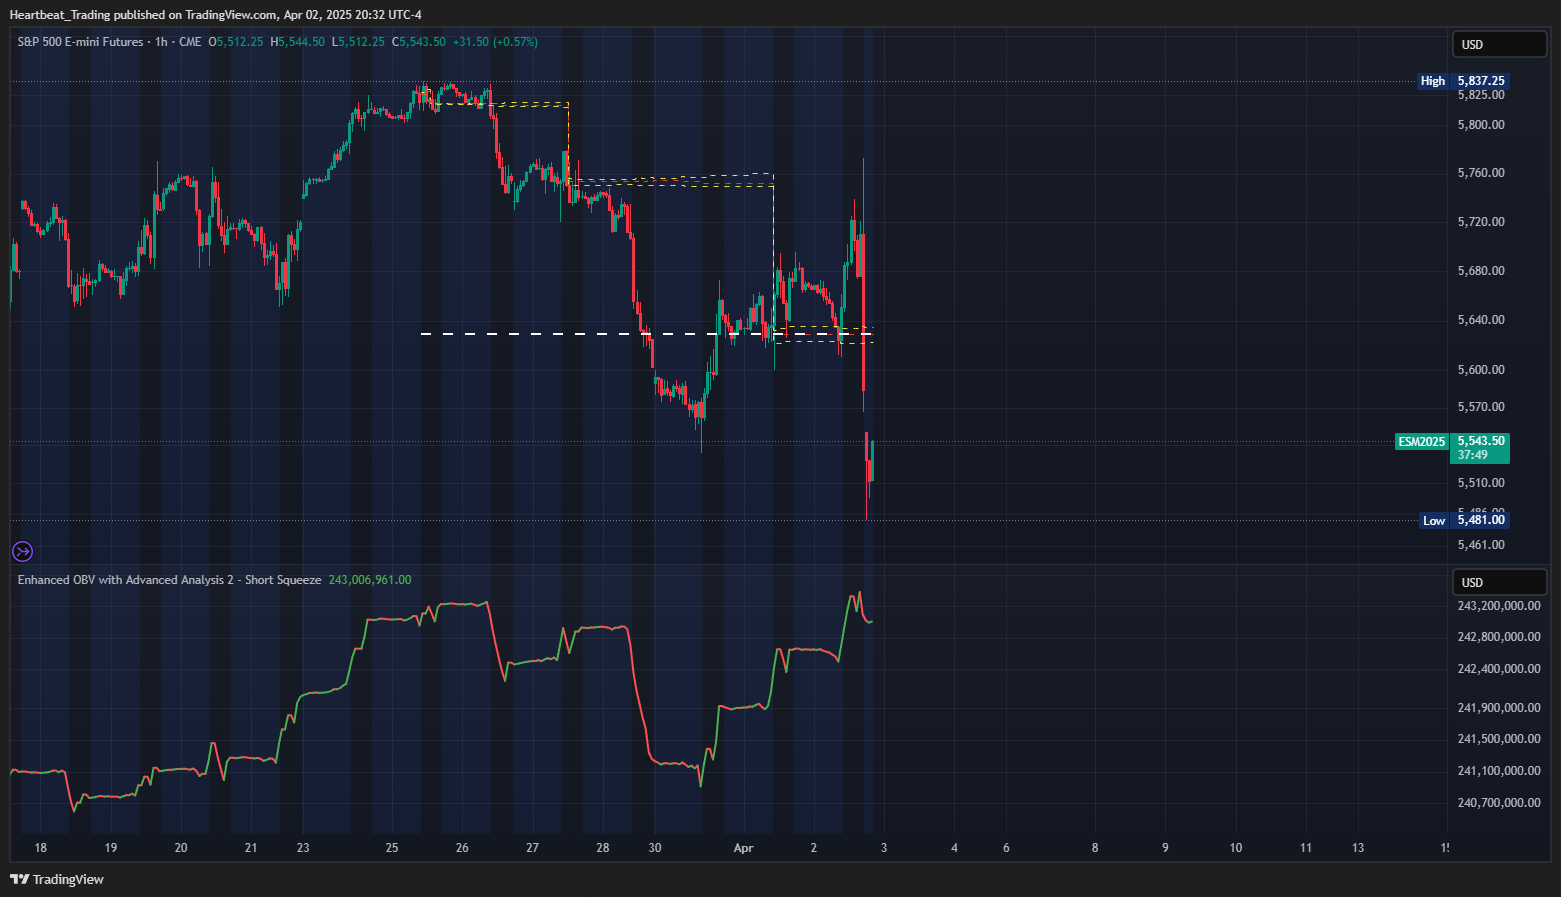1561x897 pixels.
Task: Click the TradingView logo in the footer
Action: (x=57, y=879)
